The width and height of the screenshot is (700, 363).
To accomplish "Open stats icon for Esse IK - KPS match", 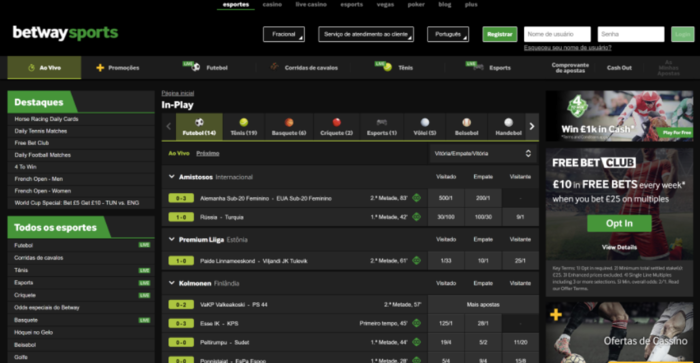I will tap(417, 323).
